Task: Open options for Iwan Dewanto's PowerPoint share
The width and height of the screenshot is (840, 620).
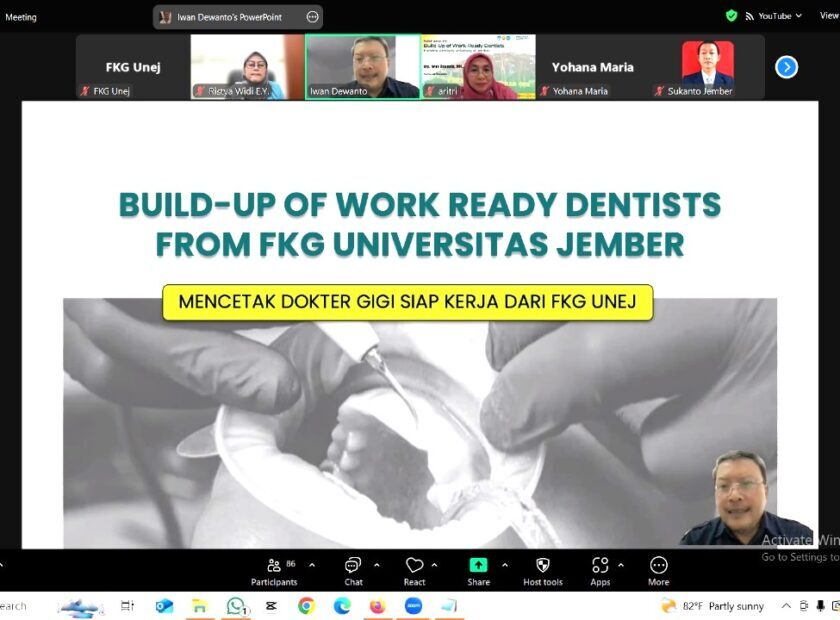Action: (x=312, y=17)
